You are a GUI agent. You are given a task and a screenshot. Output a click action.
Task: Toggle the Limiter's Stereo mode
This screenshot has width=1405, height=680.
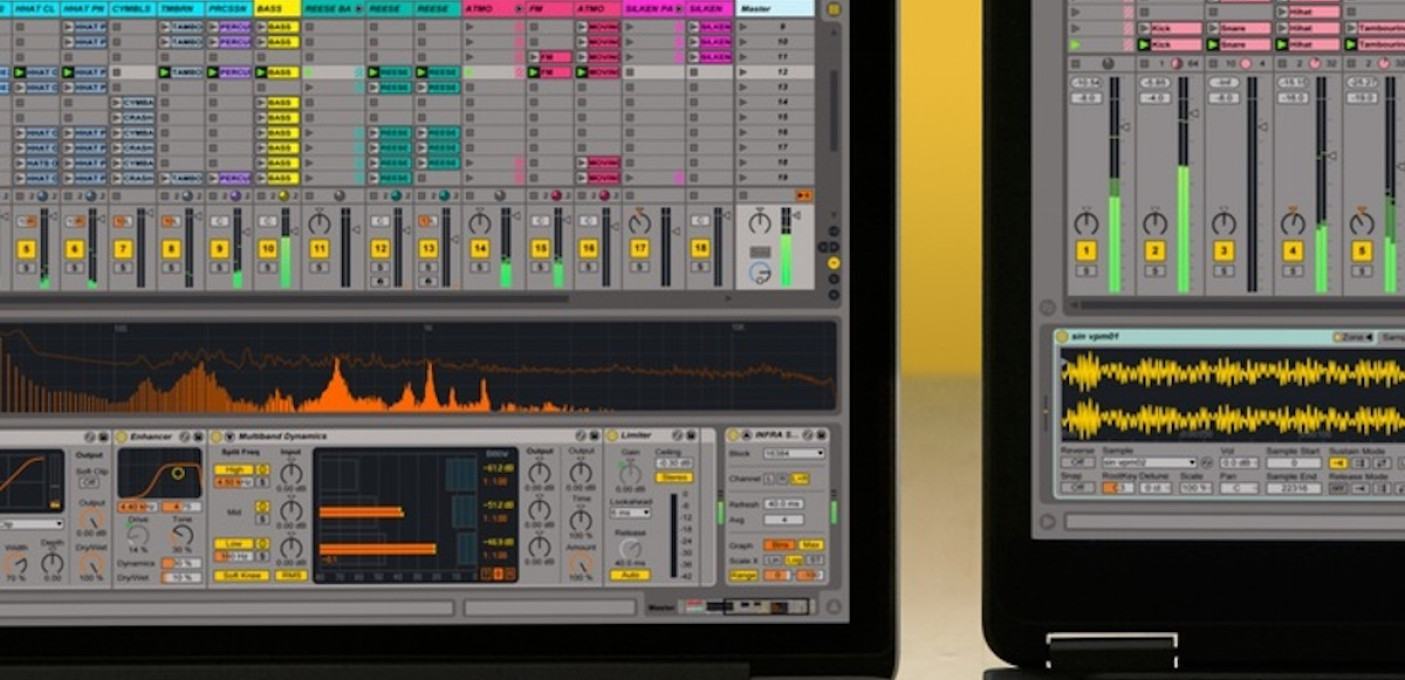pos(675,478)
